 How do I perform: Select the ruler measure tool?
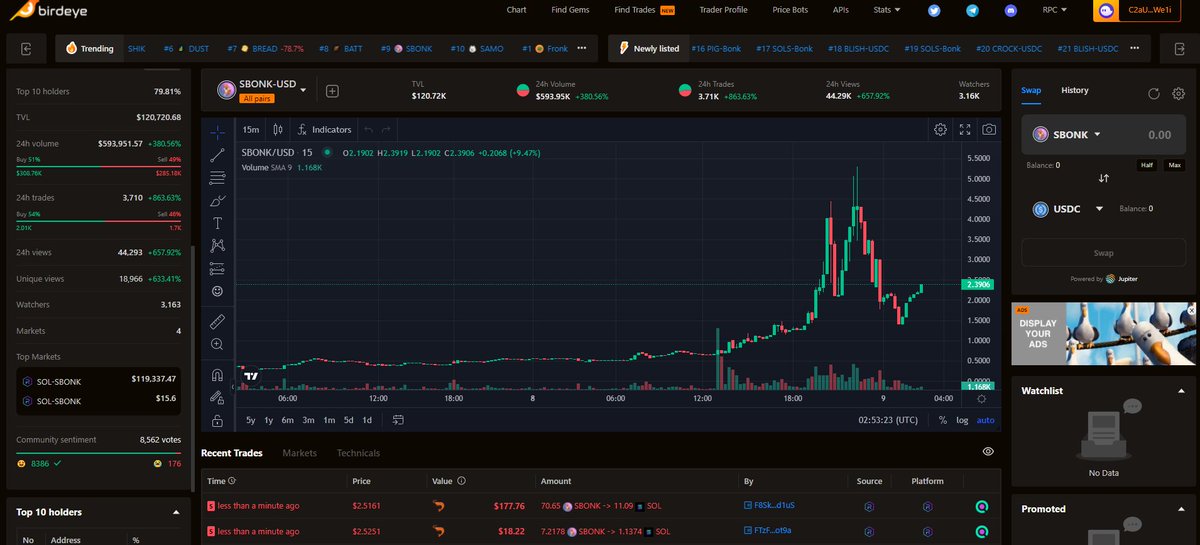(217, 321)
